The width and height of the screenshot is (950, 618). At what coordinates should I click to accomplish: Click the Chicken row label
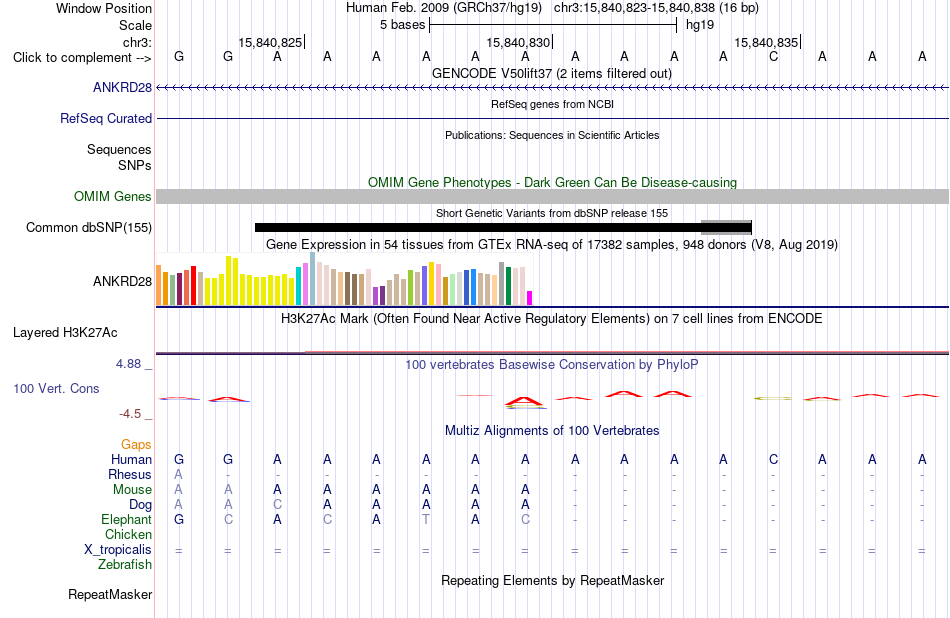(128, 534)
